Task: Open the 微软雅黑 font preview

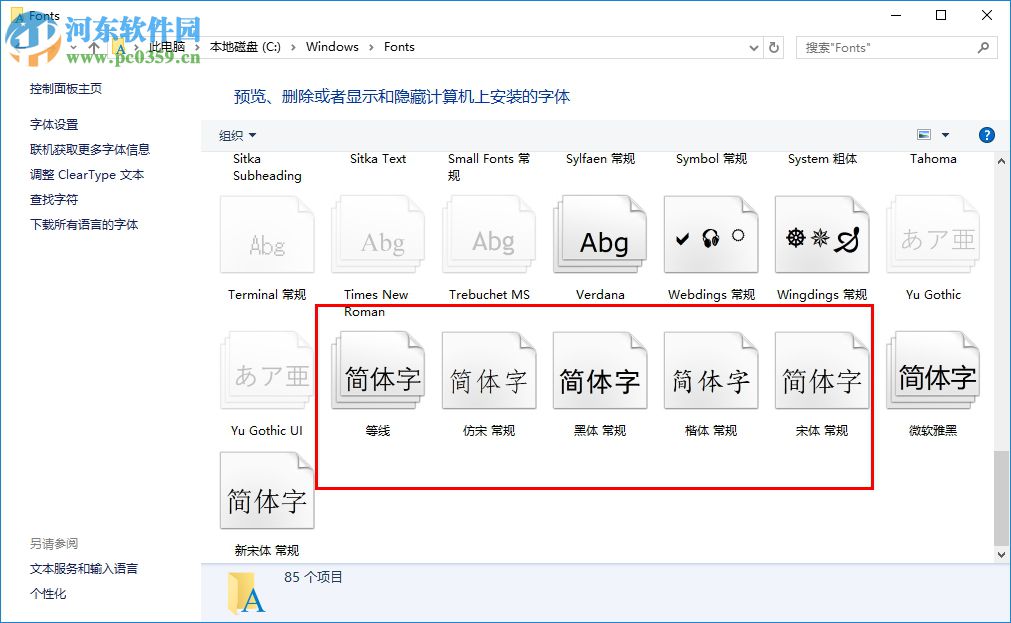Action: click(x=932, y=369)
